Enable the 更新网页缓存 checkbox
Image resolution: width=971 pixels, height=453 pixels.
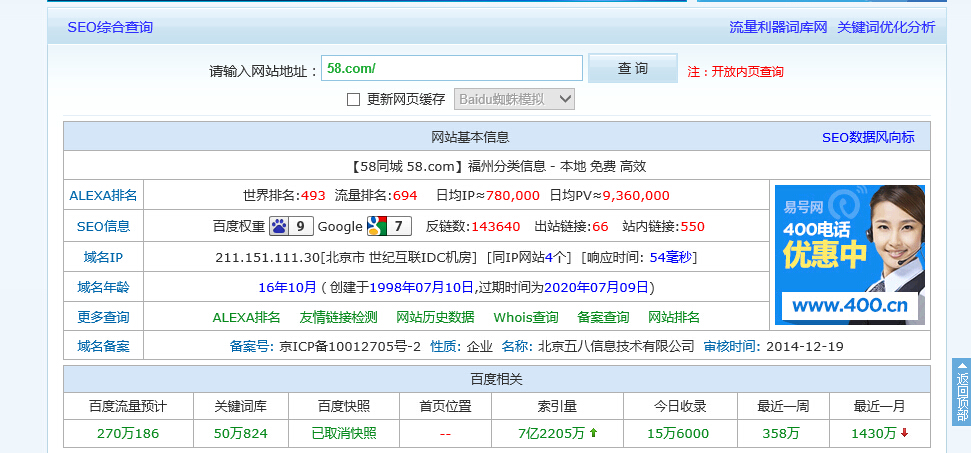point(353,99)
